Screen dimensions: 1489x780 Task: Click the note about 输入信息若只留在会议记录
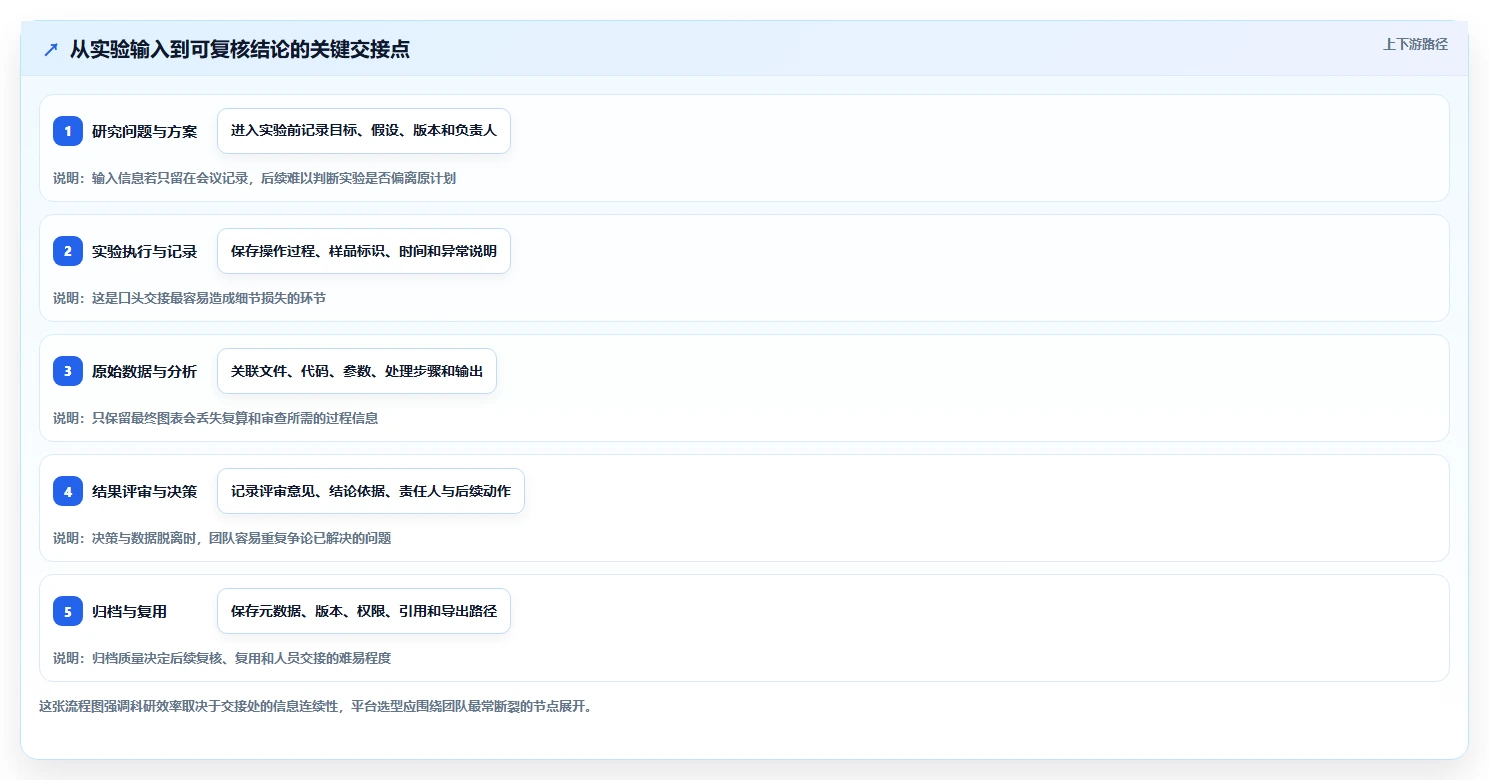255,178
